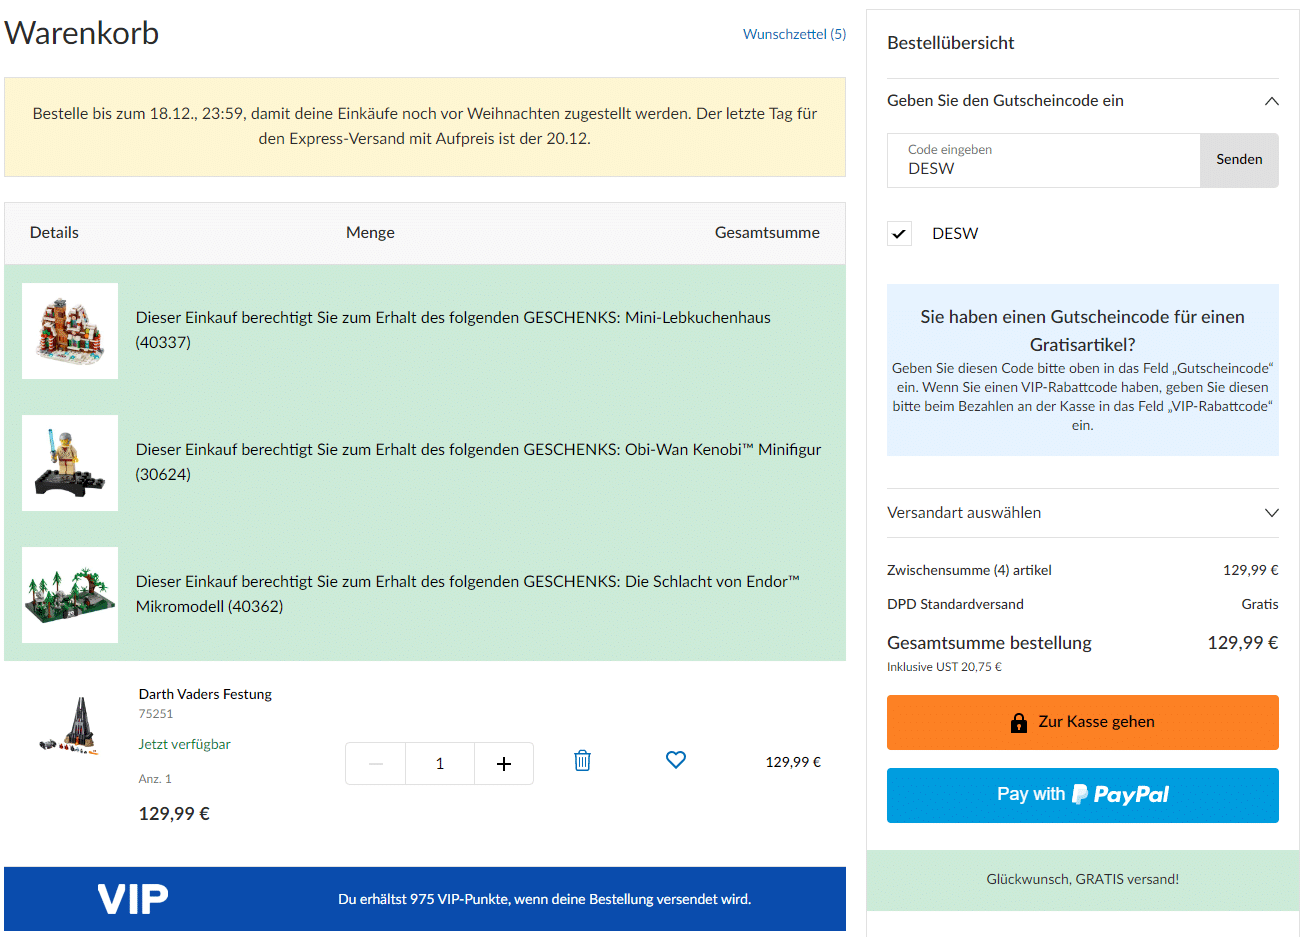The width and height of the screenshot is (1314, 937).
Task: Add Darth Vaders Festung to wishlist heart
Action: pos(676,760)
